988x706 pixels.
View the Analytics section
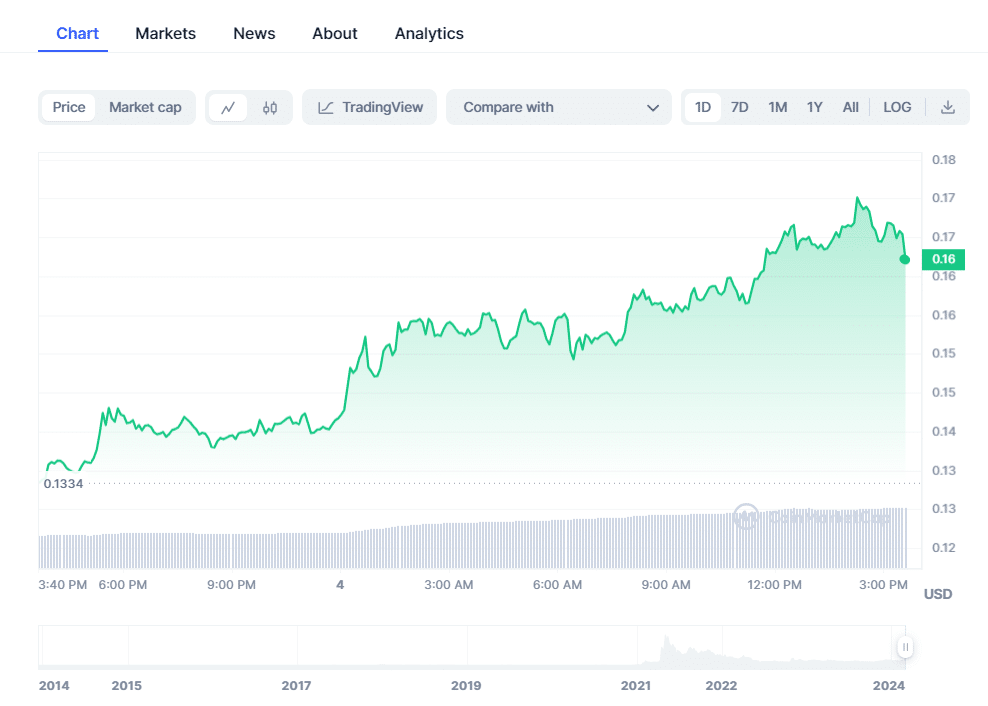click(x=429, y=33)
